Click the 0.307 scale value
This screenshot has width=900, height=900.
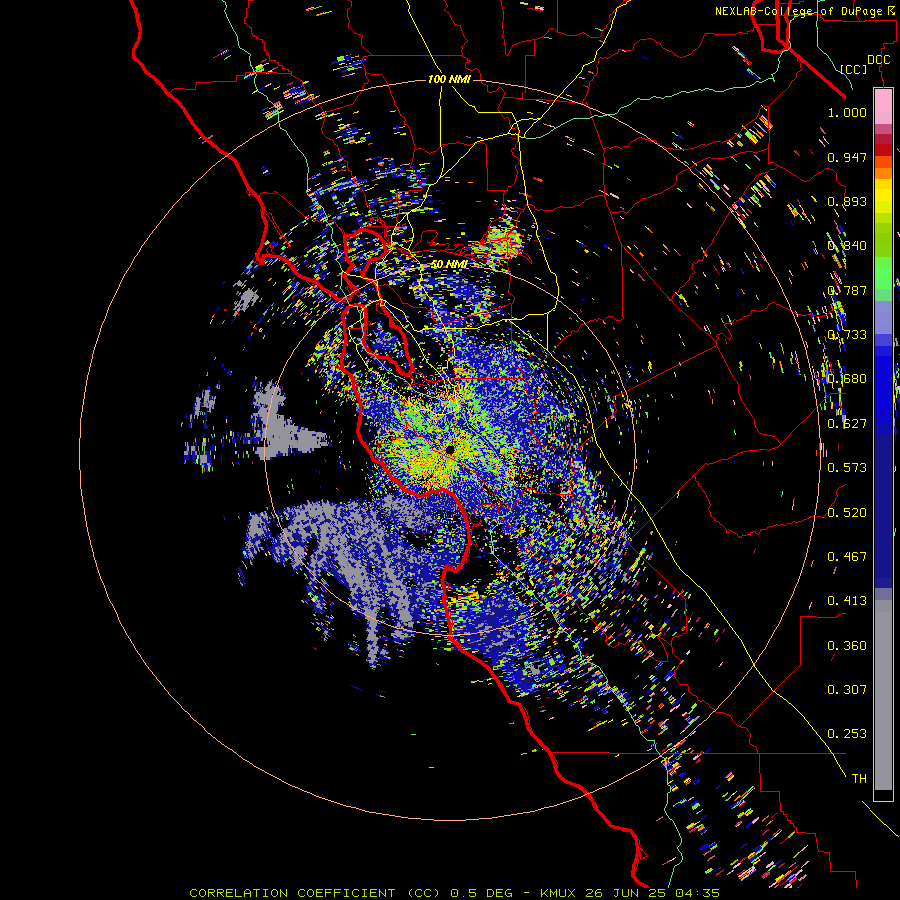tap(847, 690)
